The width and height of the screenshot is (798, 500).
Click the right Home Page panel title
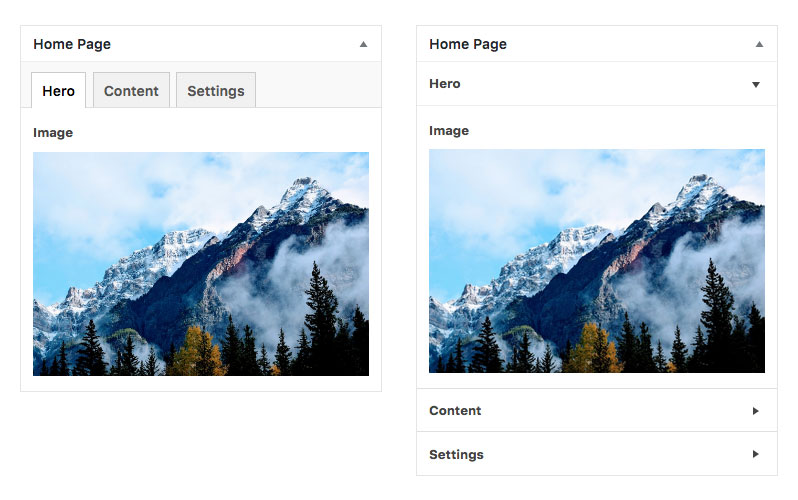click(x=468, y=44)
